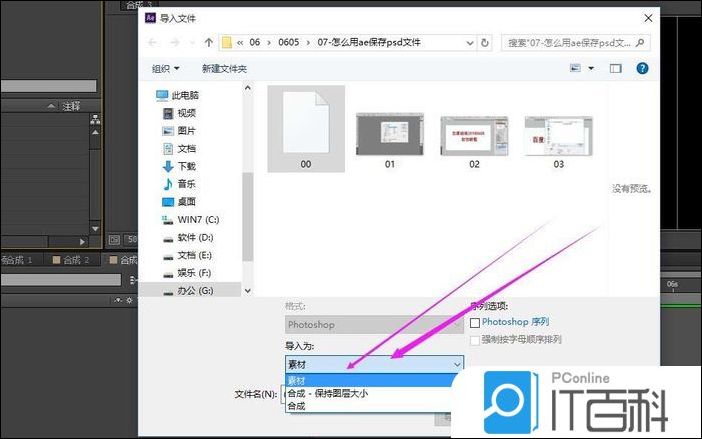
Task: Select drive WIN7 (C:)
Action: 191,220
